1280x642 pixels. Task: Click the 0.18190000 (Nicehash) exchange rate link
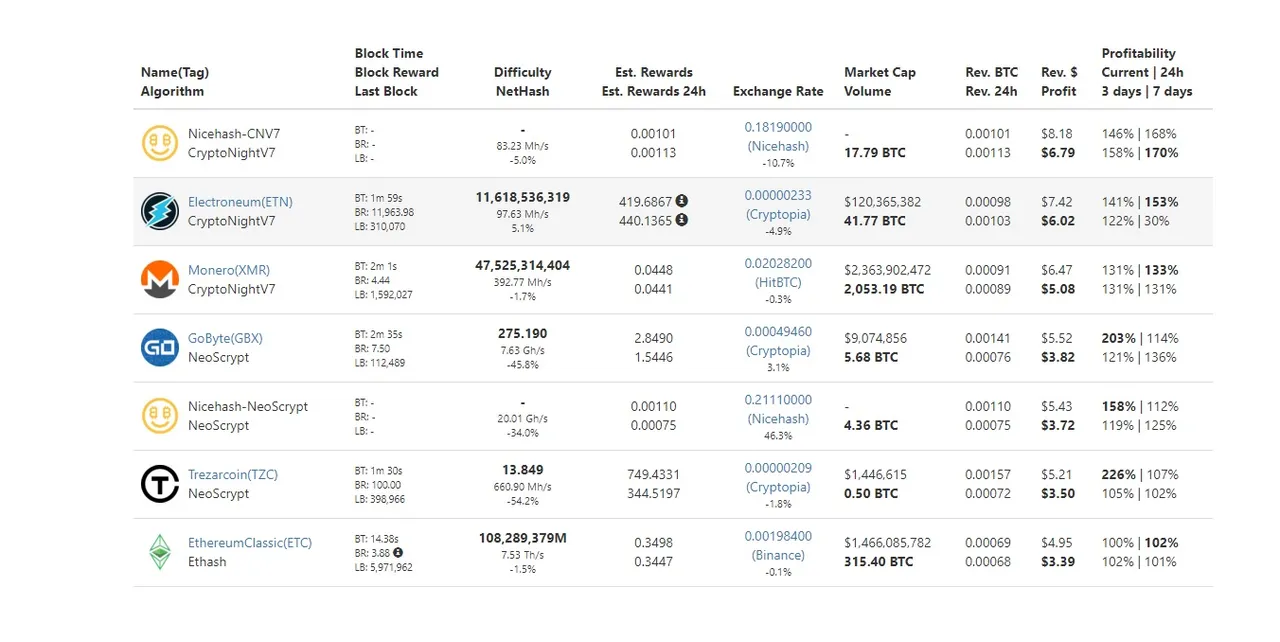(x=778, y=137)
